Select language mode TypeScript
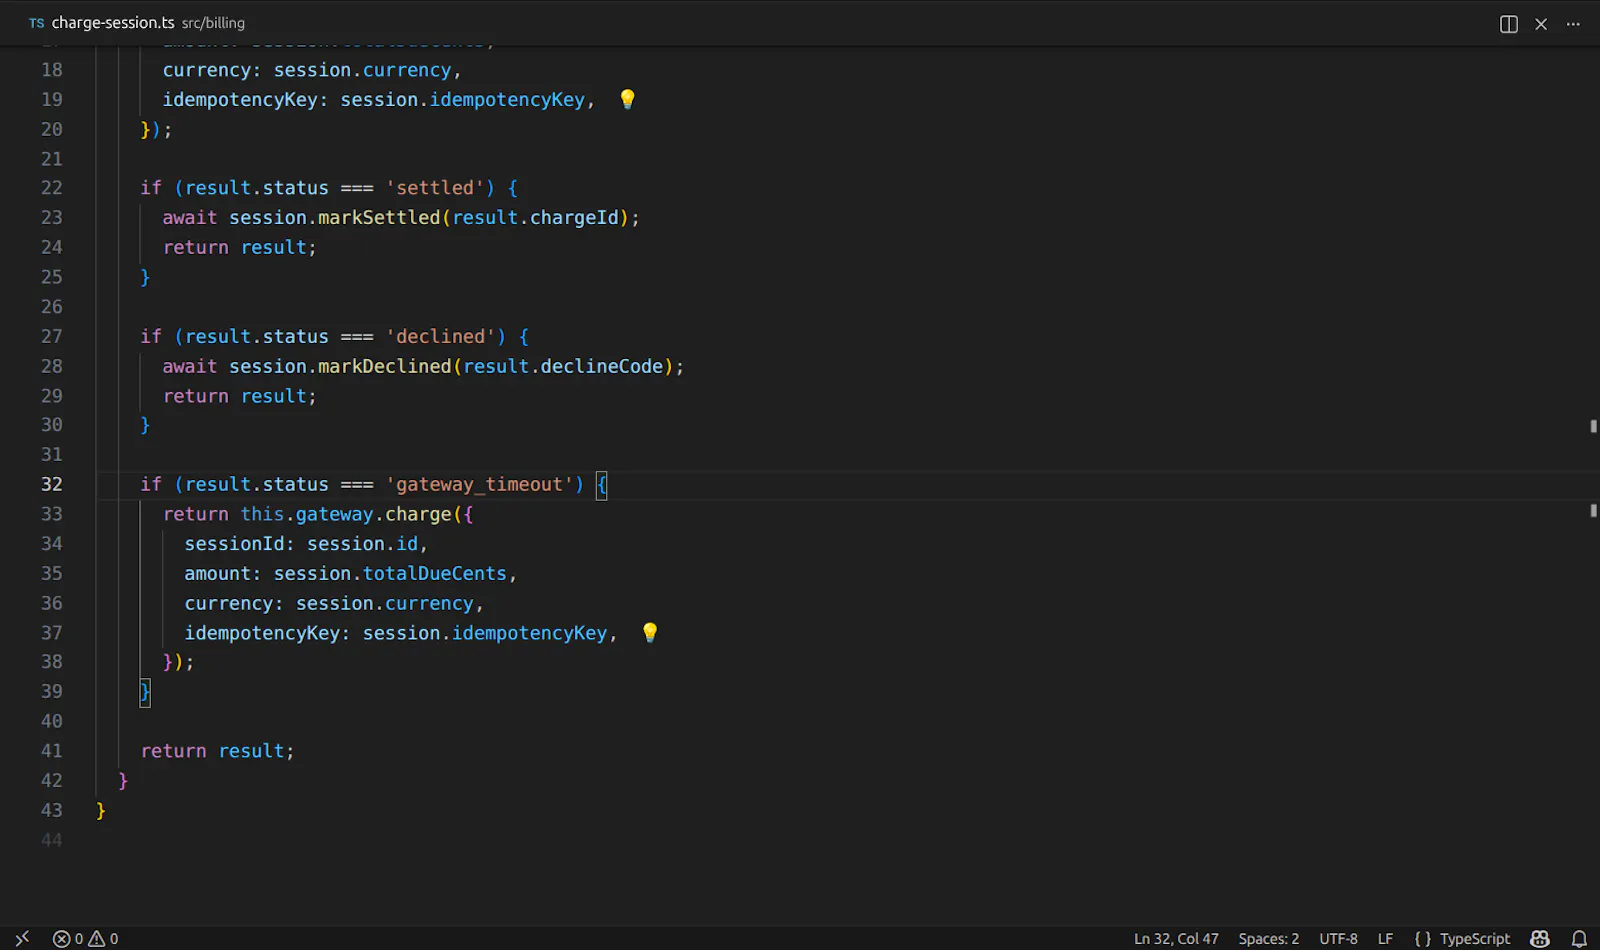Image resolution: width=1600 pixels, height=950 pixels. click(x=1475, y=938)
